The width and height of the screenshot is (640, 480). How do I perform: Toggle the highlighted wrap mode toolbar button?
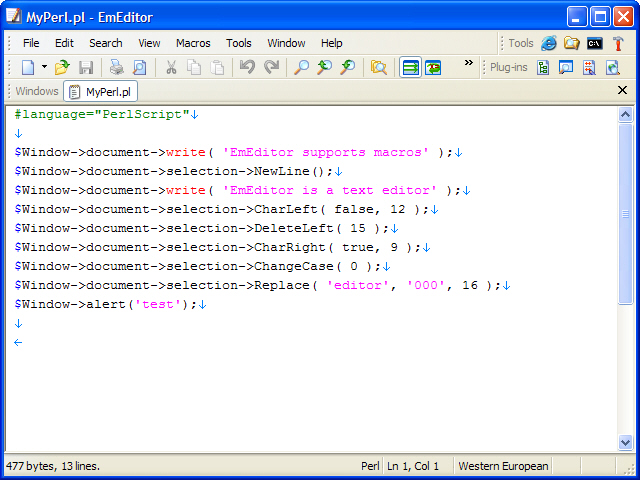point(410,67)
